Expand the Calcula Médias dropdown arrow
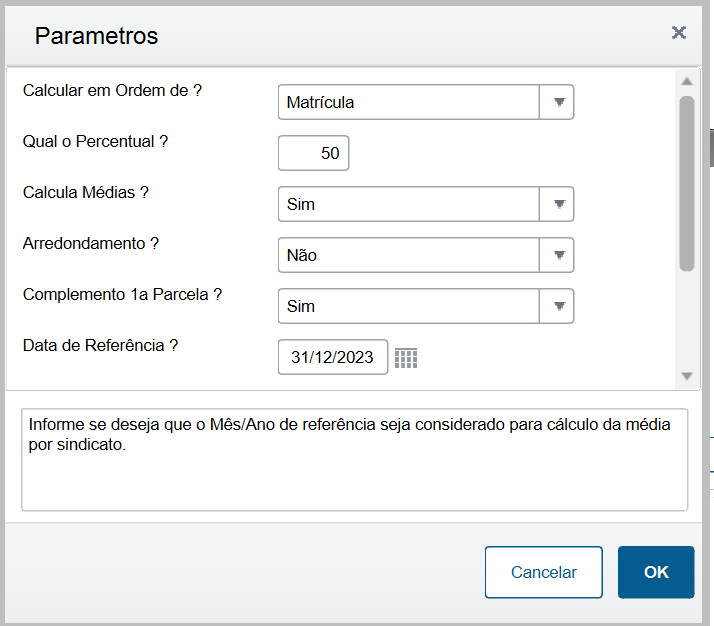The width and height of the screenshot is (714, 626). point(556,204)
